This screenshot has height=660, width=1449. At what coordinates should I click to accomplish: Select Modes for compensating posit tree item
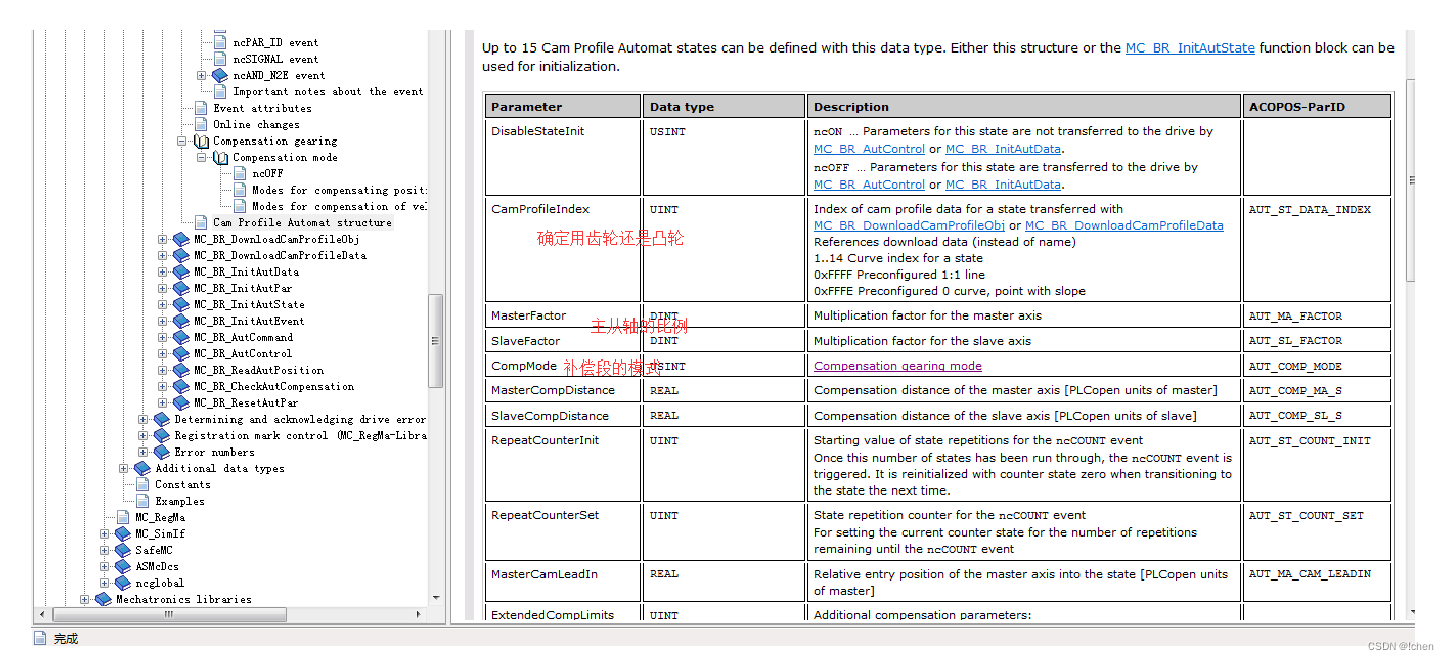point(340,190)
